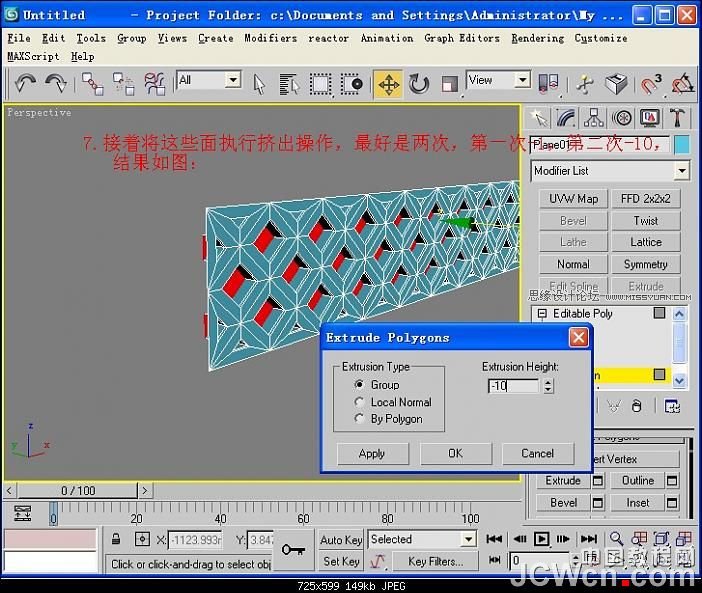
Task: Click the Symmetry modifier button
Action: click(x=646, y=265)
